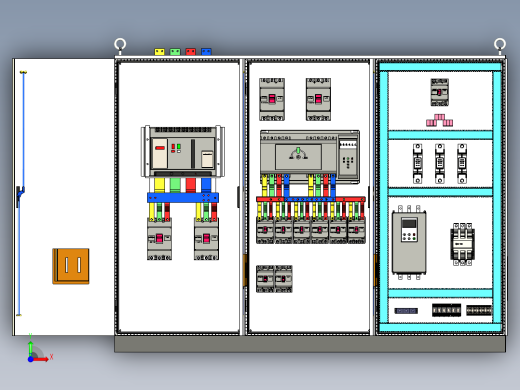This screenshot has width=520, height=390.
Task: Select the orange document pocket on open door
Action: (x=71, y=266)
